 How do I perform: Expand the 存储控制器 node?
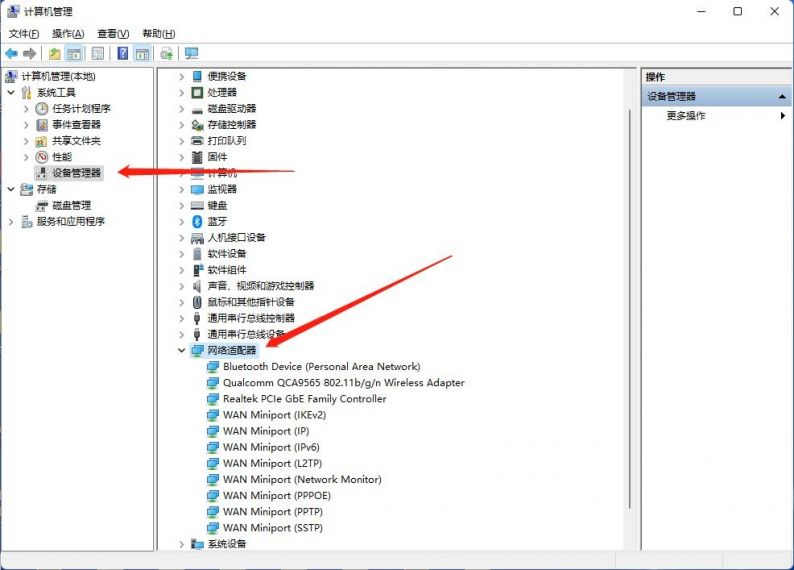click(181, 125)
